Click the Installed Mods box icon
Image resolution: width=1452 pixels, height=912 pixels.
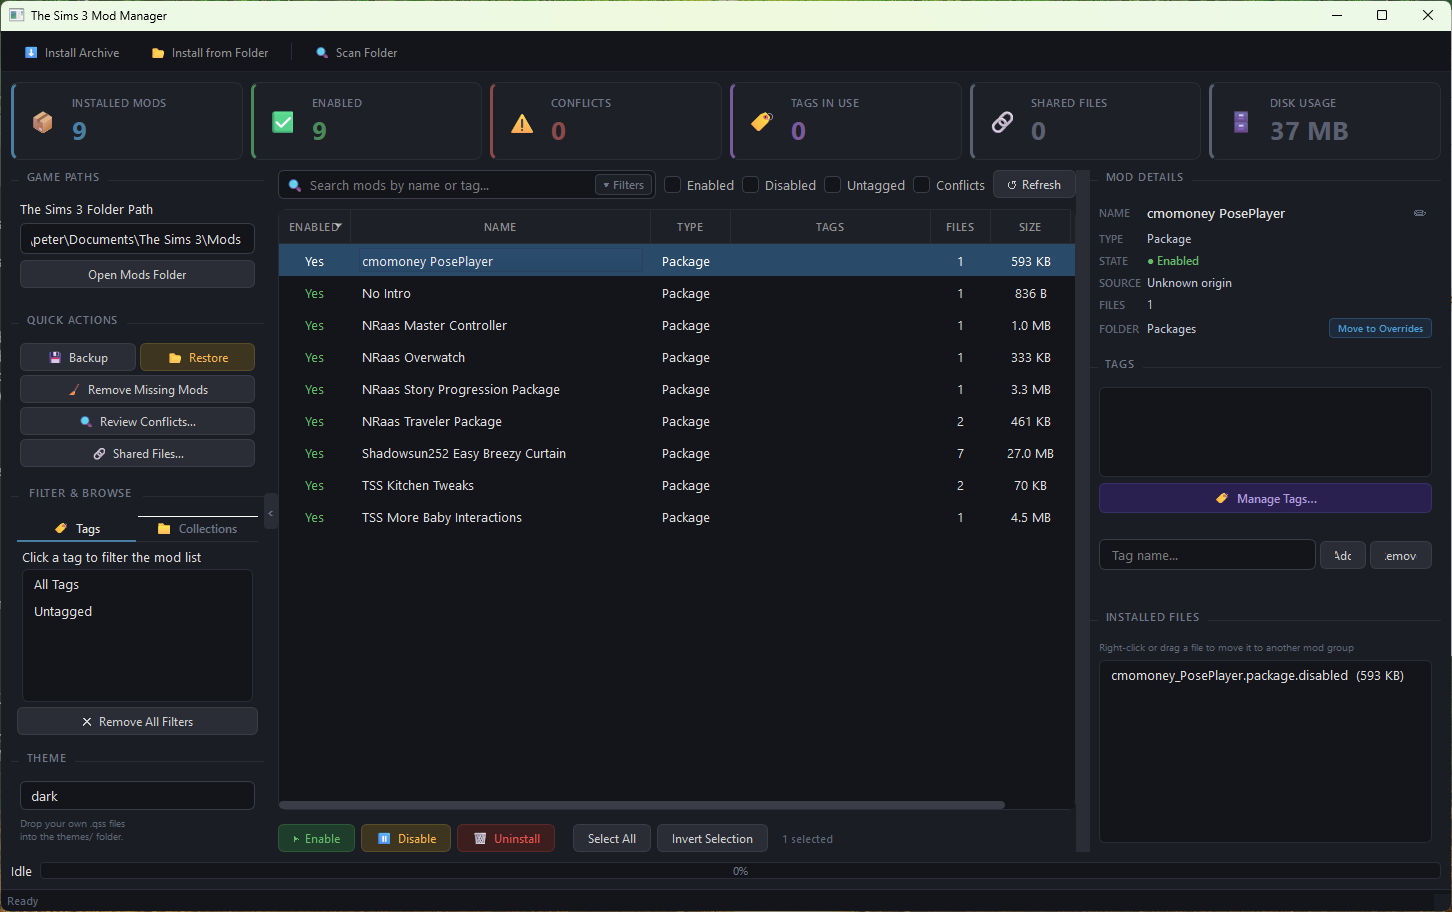[43, 122]
